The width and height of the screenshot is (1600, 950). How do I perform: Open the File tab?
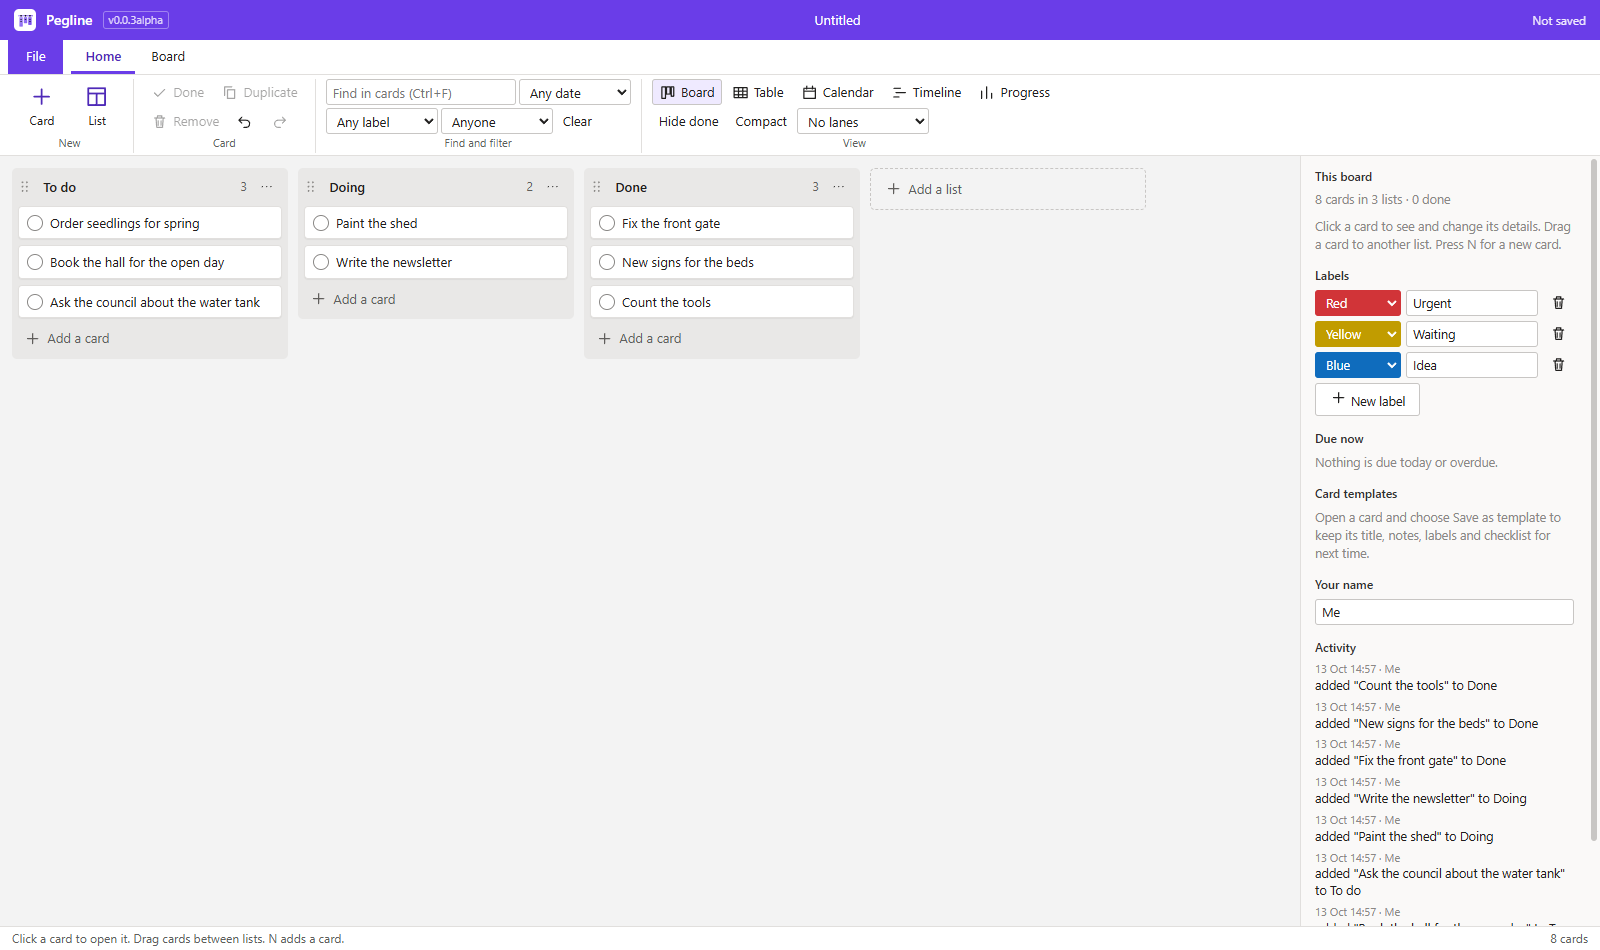point(36,57)
